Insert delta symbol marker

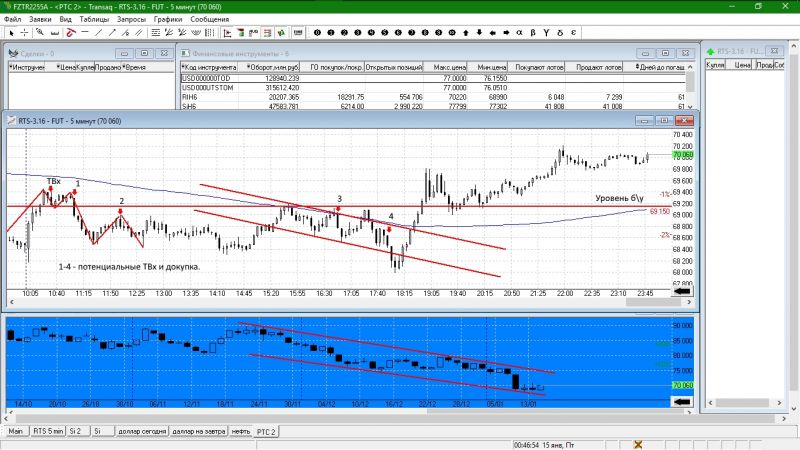560,33
